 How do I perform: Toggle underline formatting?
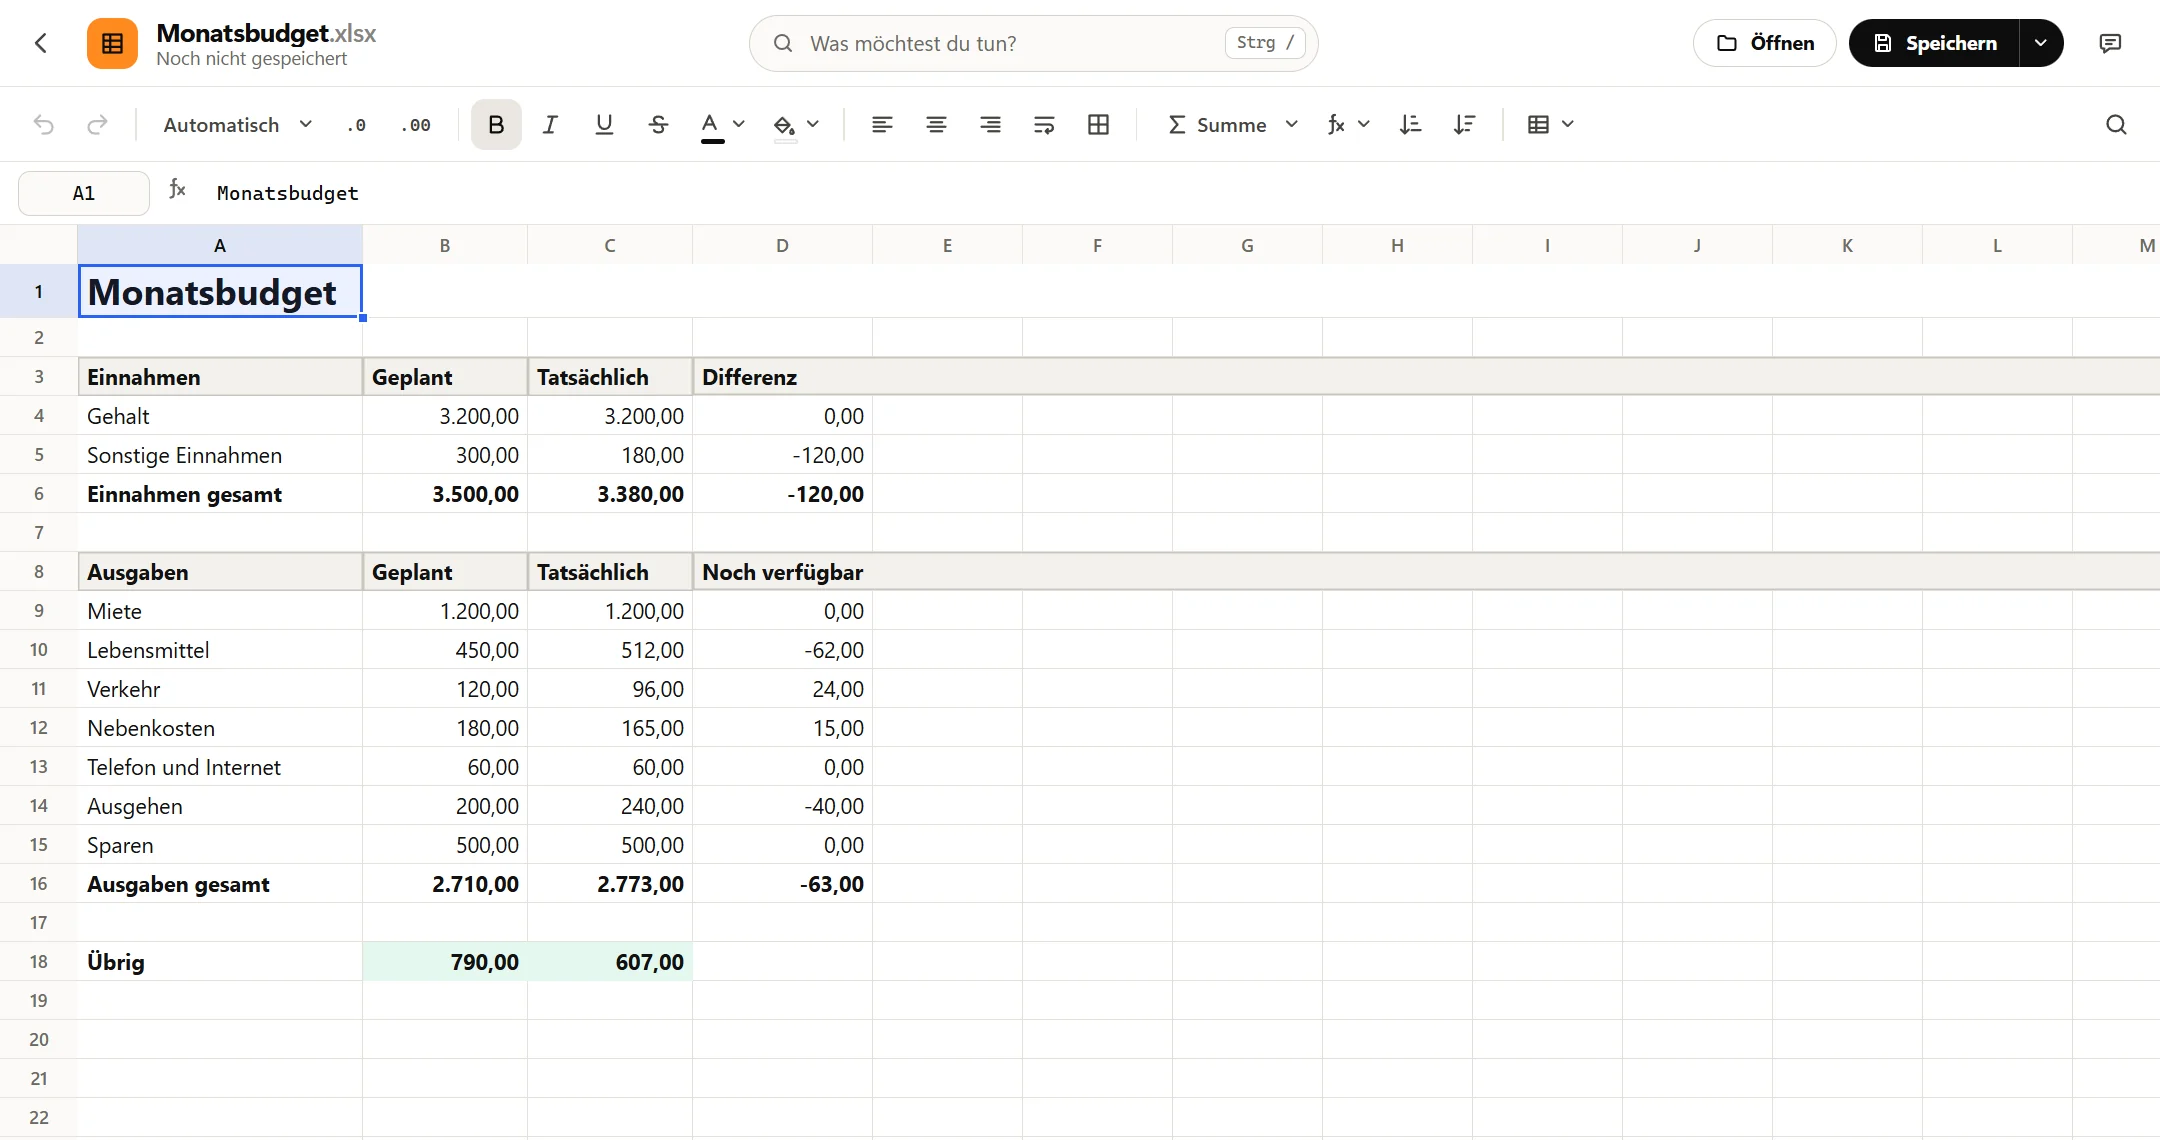(x=604, y=125)
